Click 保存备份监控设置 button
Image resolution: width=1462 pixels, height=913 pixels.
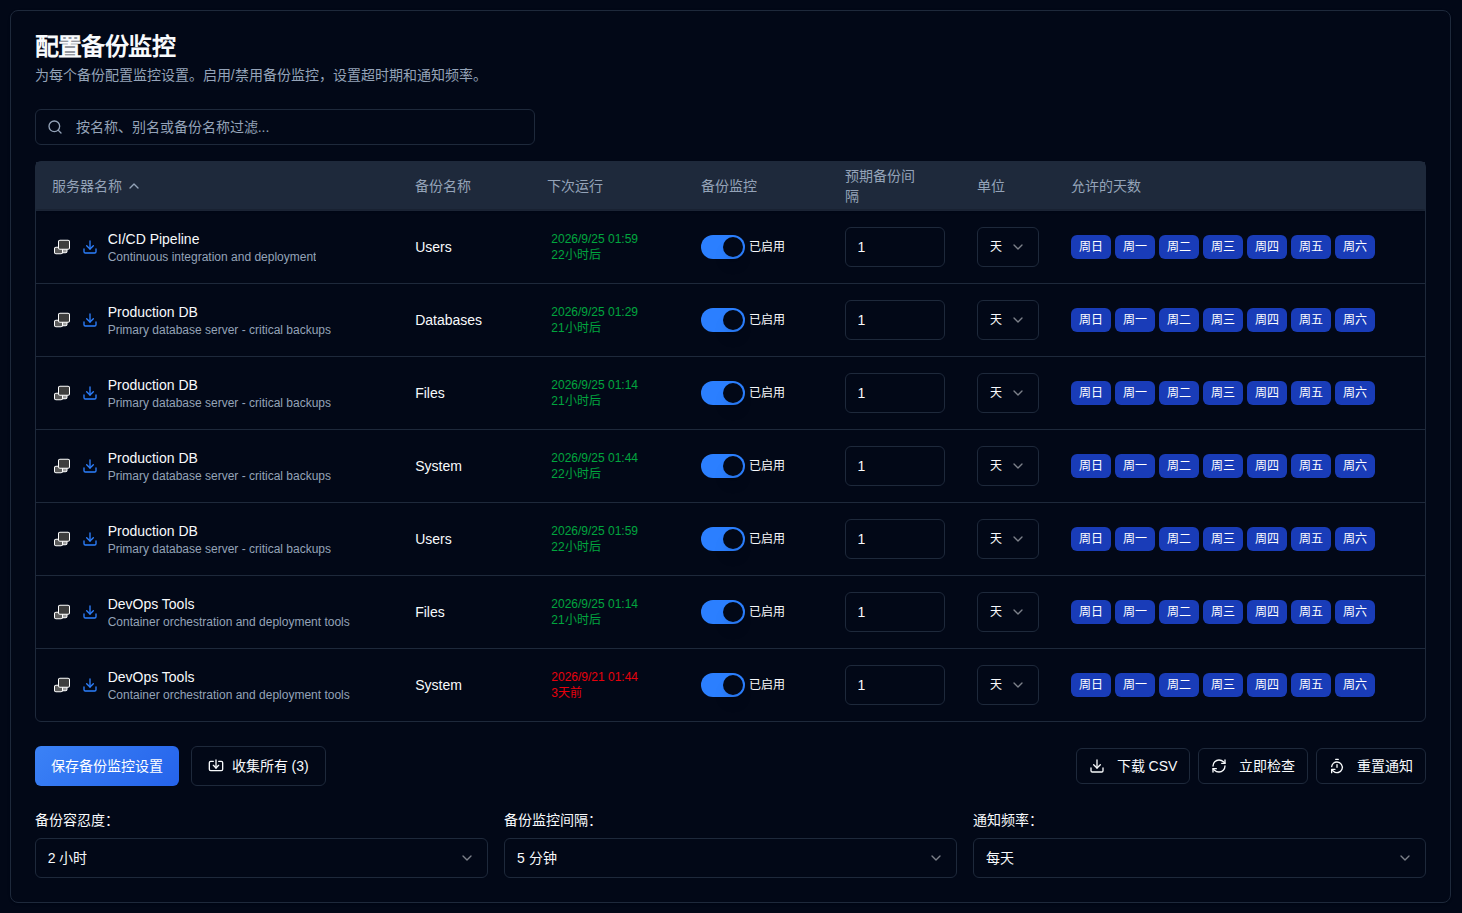point(107,766)
